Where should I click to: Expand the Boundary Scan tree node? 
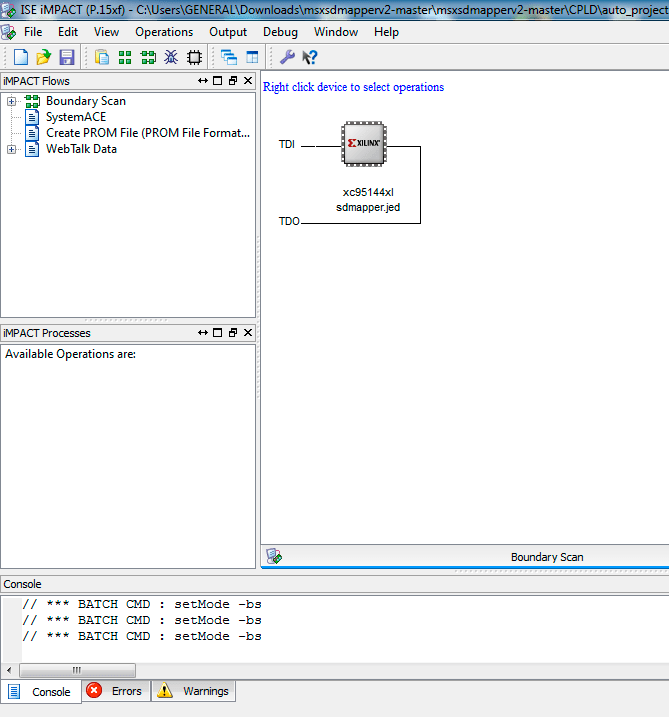point(12,101)
